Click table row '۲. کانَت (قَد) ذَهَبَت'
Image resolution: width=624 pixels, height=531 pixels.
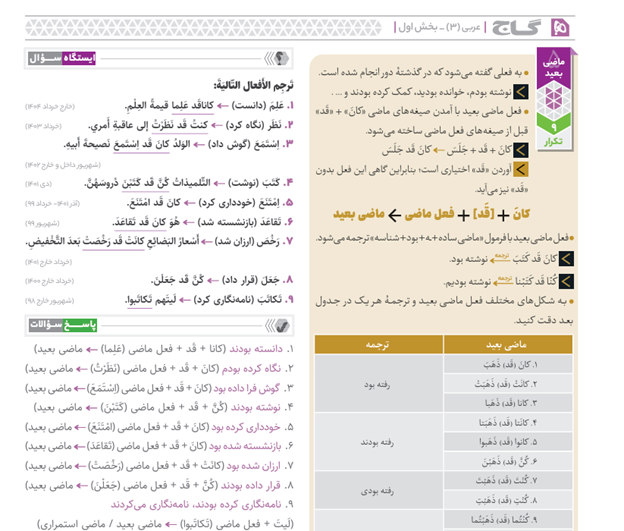click(x=508, y=384)
